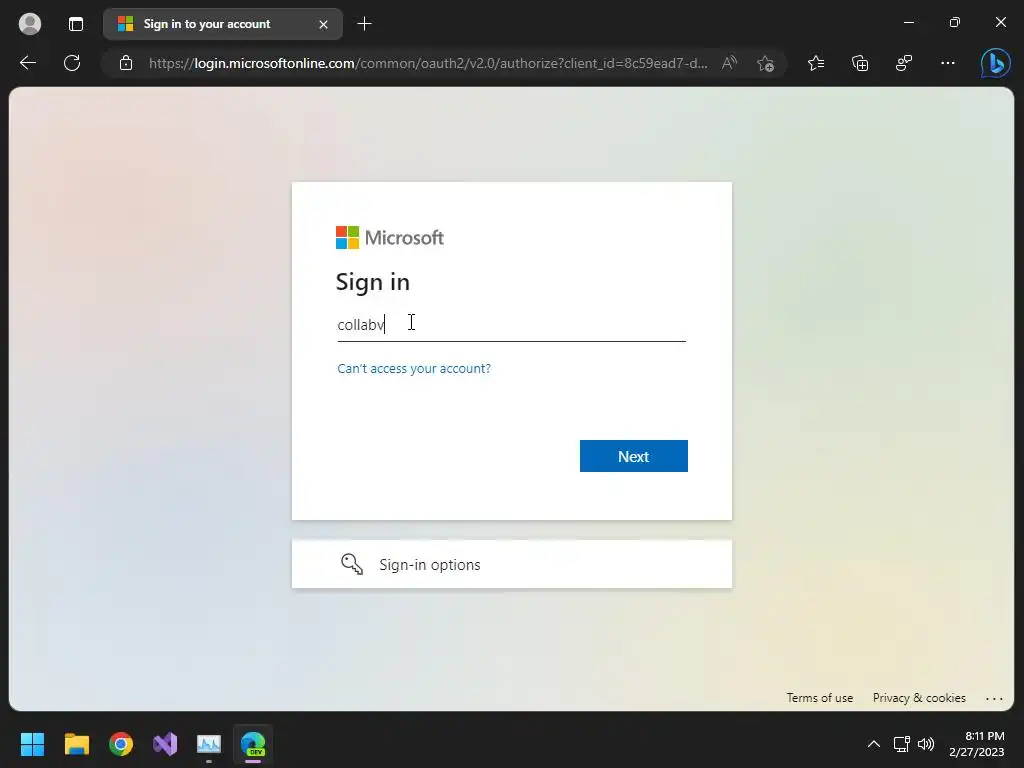Screen dimensions: 1024x768
Task: Open the Windows Start menu
Action: pyautogui.click(x=32, y=744)
